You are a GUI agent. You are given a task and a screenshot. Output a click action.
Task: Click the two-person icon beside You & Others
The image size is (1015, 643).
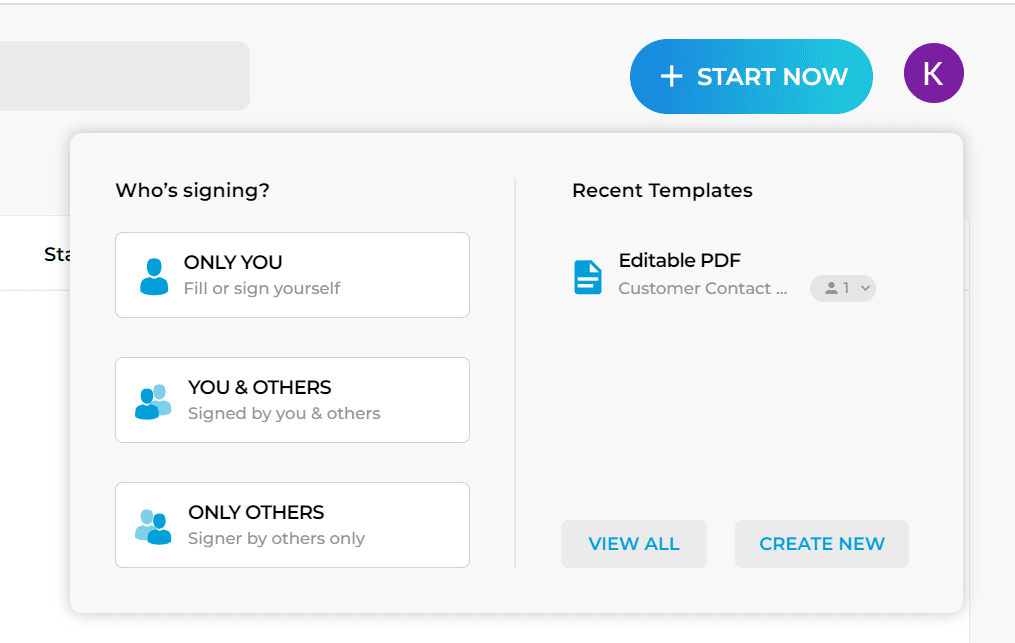tap(153, 401)
